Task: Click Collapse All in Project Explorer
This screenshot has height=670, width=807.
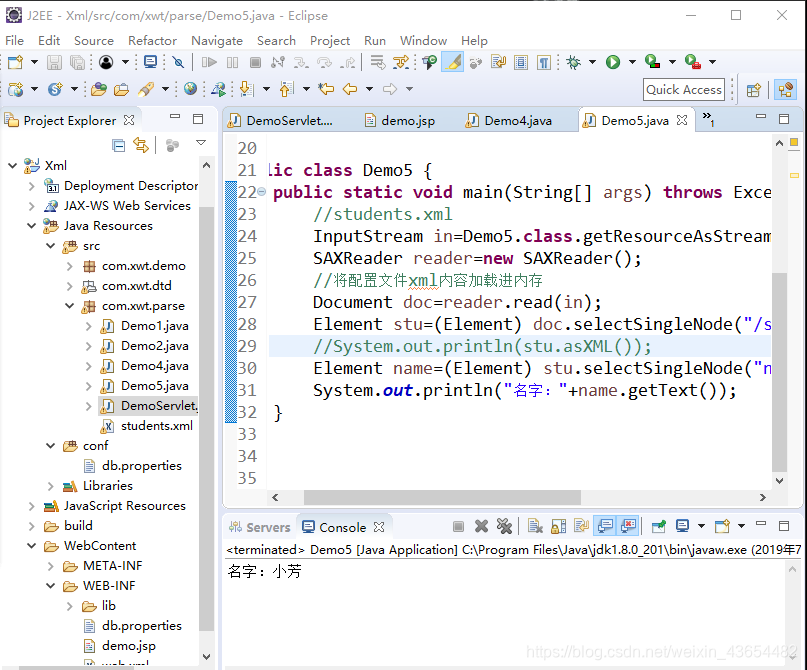Action: pyautogui.click(x=118, y=146)
